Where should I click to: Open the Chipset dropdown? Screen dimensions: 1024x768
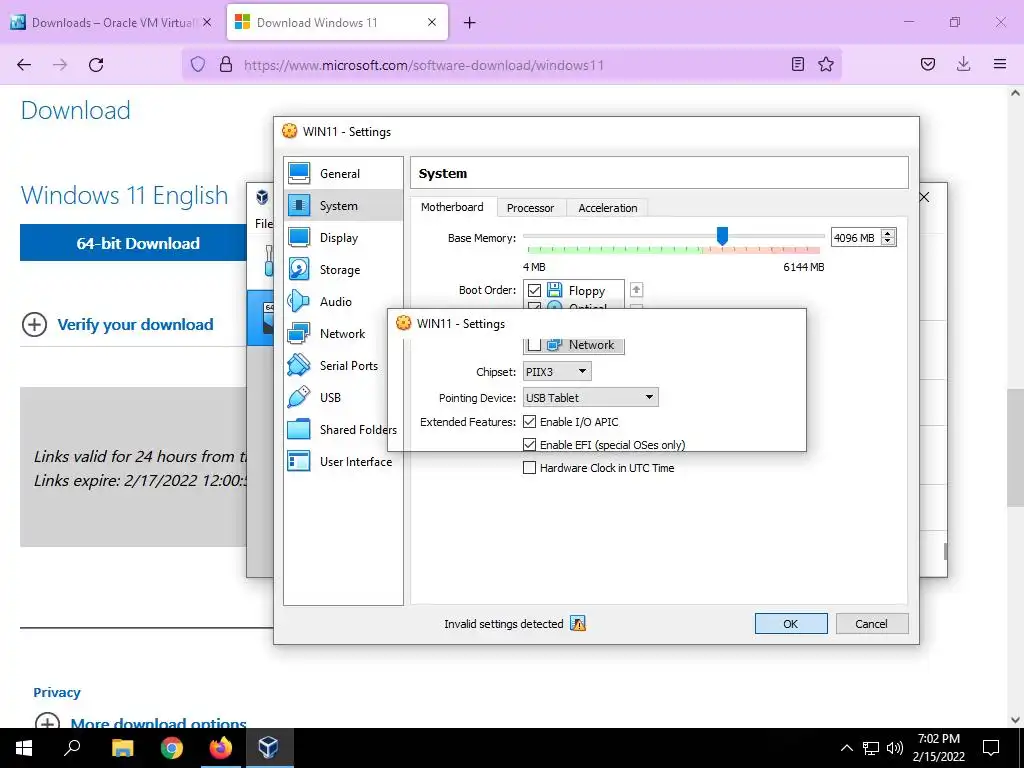(557, 372)
